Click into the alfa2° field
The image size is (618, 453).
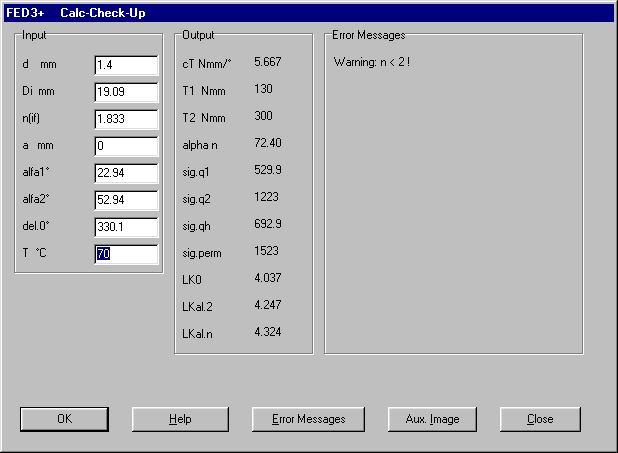click(126, 200)
